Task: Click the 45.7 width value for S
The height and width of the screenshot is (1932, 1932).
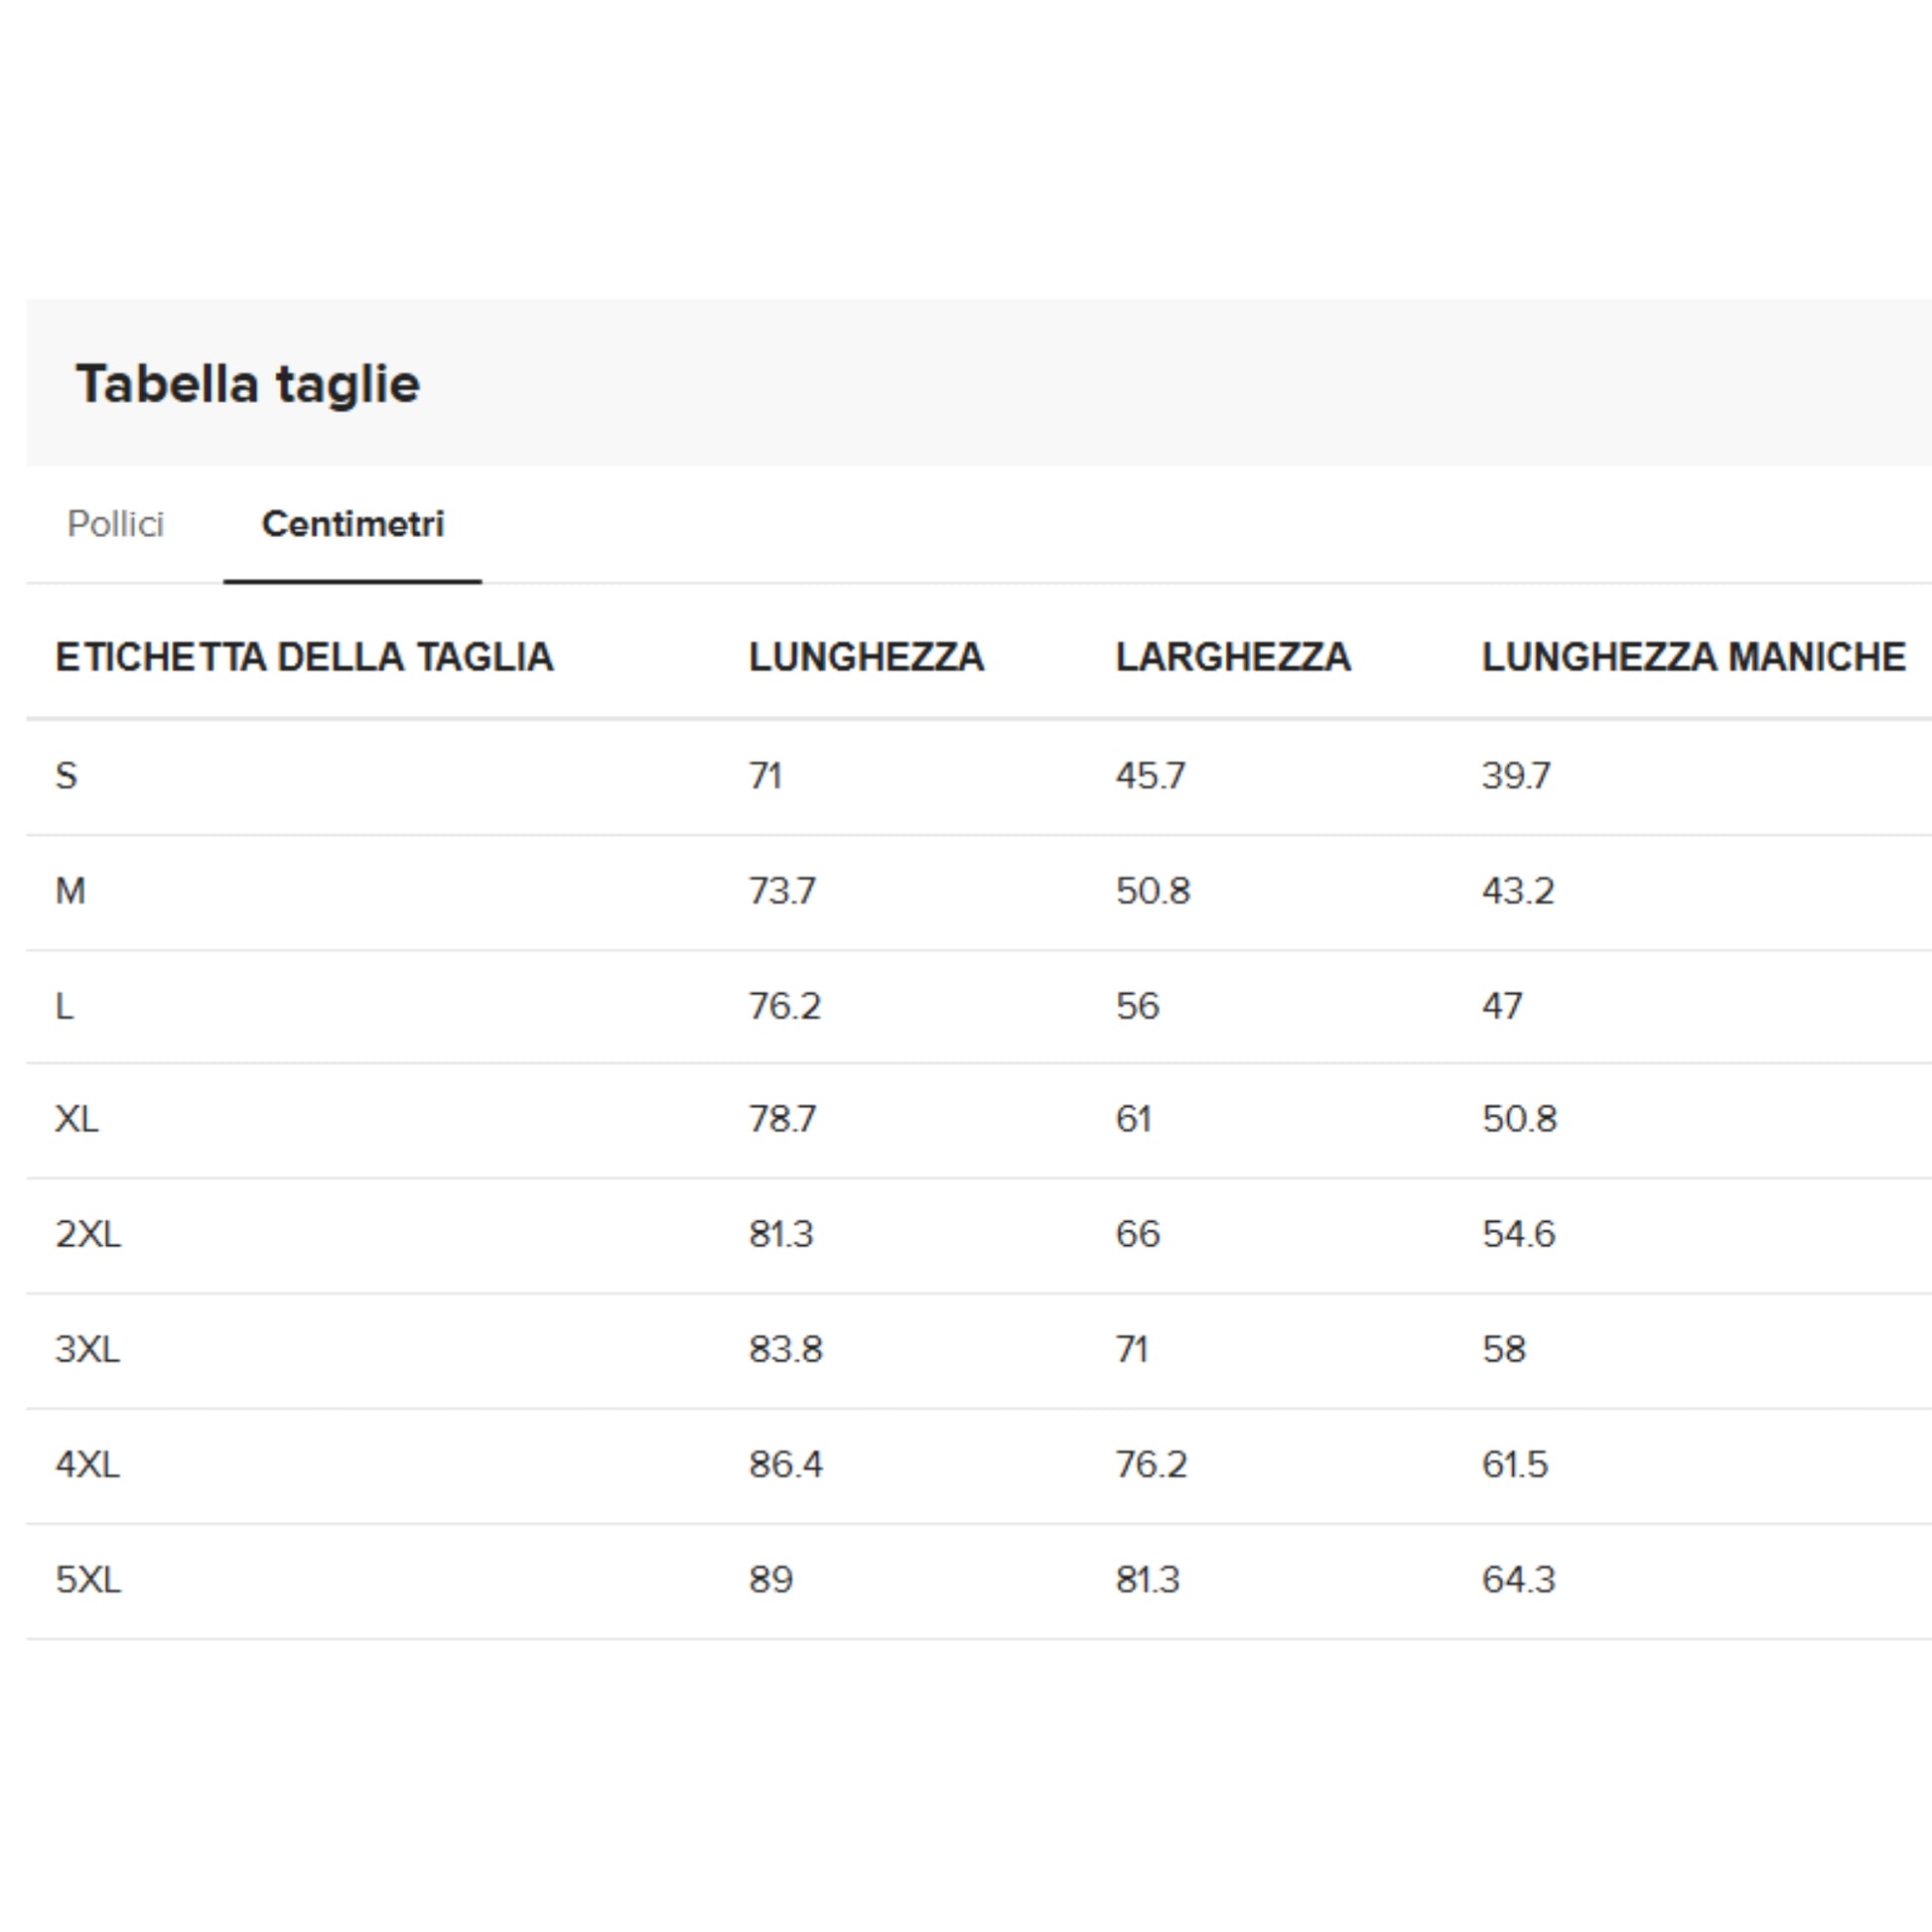Action: pos(1150,776)
